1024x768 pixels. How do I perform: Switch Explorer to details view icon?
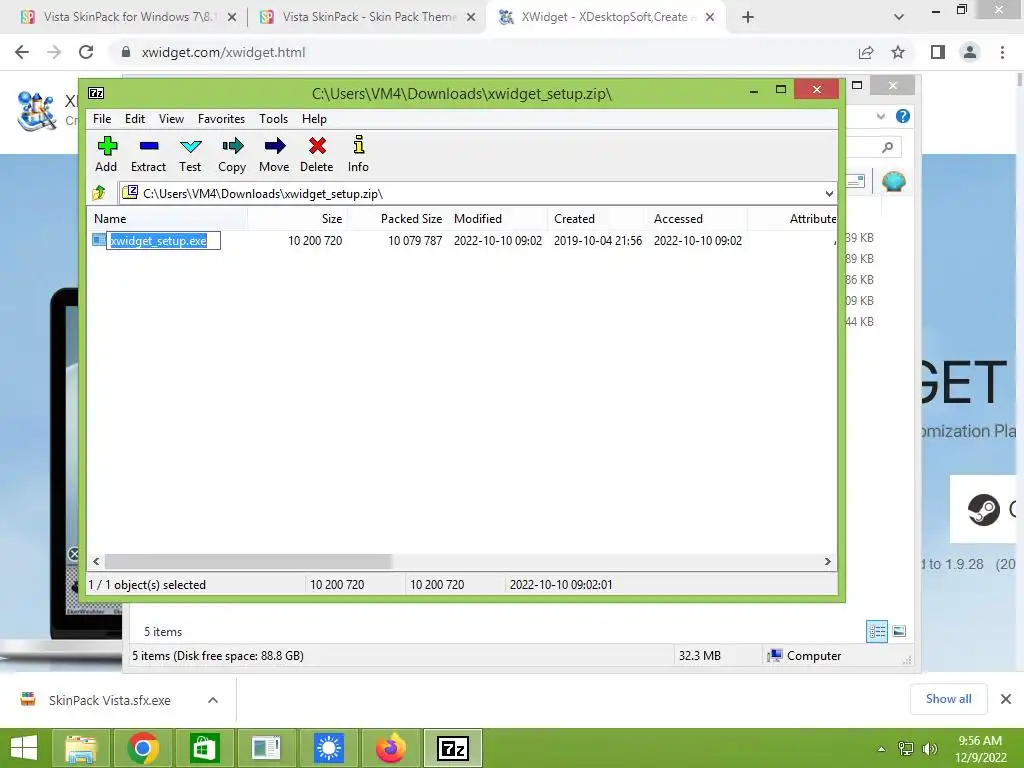pos(877,631)
